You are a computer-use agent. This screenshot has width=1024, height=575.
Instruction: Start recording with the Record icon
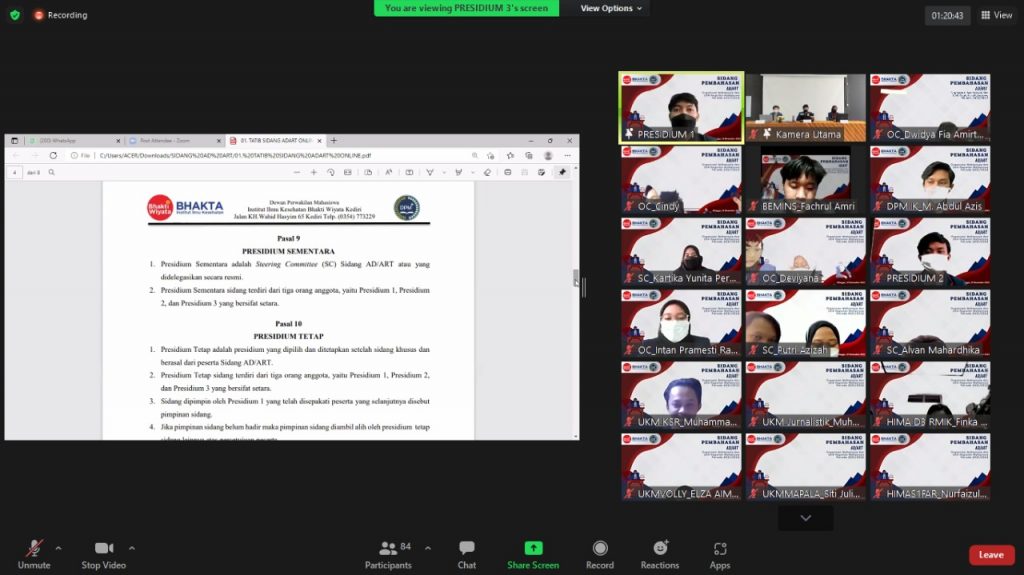tap(600, 549)
